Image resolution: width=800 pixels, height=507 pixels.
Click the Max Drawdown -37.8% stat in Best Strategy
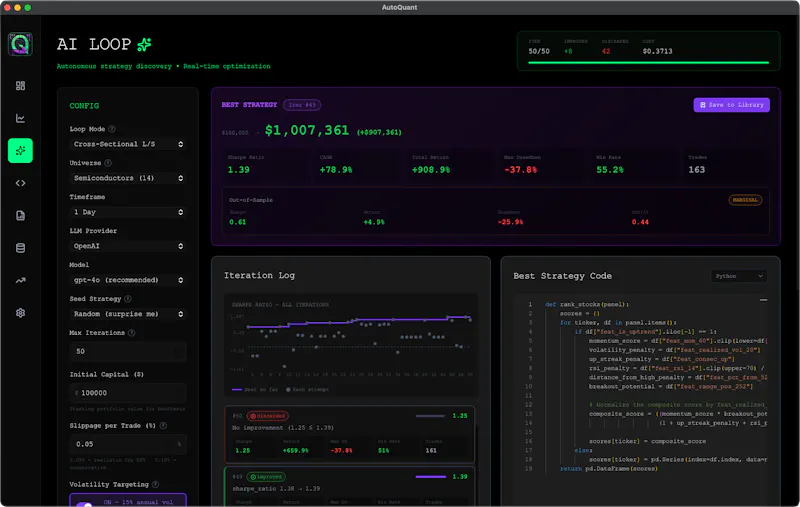pyautogui.click(x=520, y=170)
